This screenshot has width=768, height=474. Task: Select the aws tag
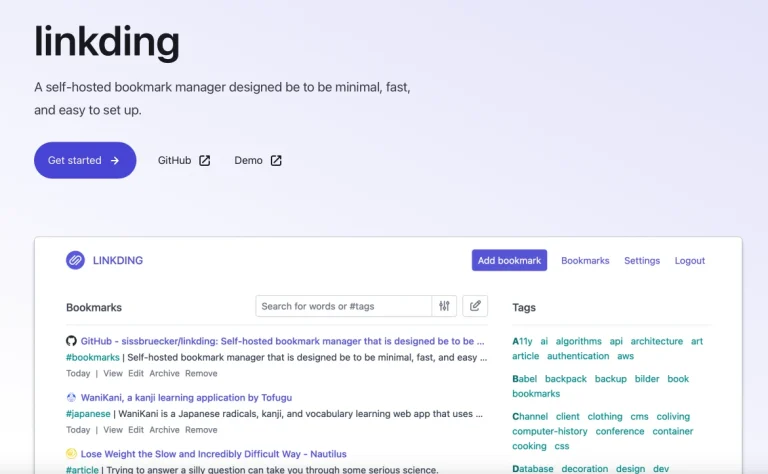[x=625, y=356]
